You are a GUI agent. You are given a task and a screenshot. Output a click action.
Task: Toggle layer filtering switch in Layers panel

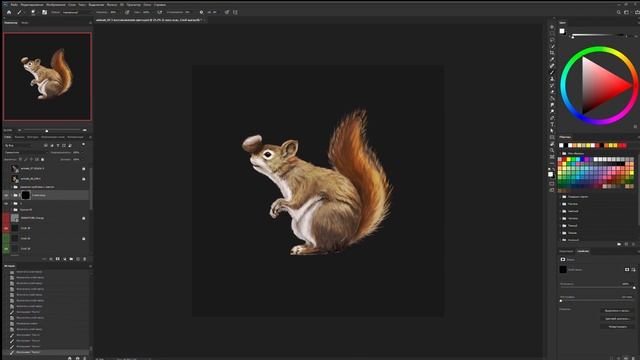coord(84,144)
